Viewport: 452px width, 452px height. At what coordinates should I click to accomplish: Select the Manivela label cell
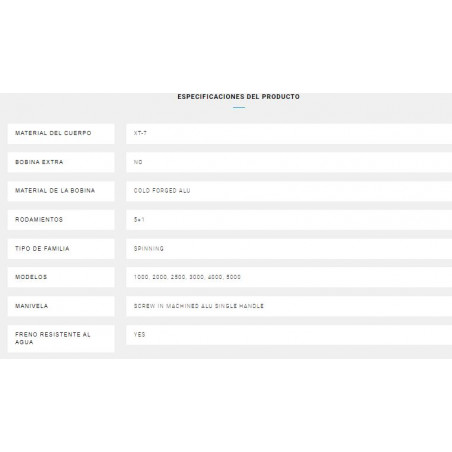pos(61,306)
